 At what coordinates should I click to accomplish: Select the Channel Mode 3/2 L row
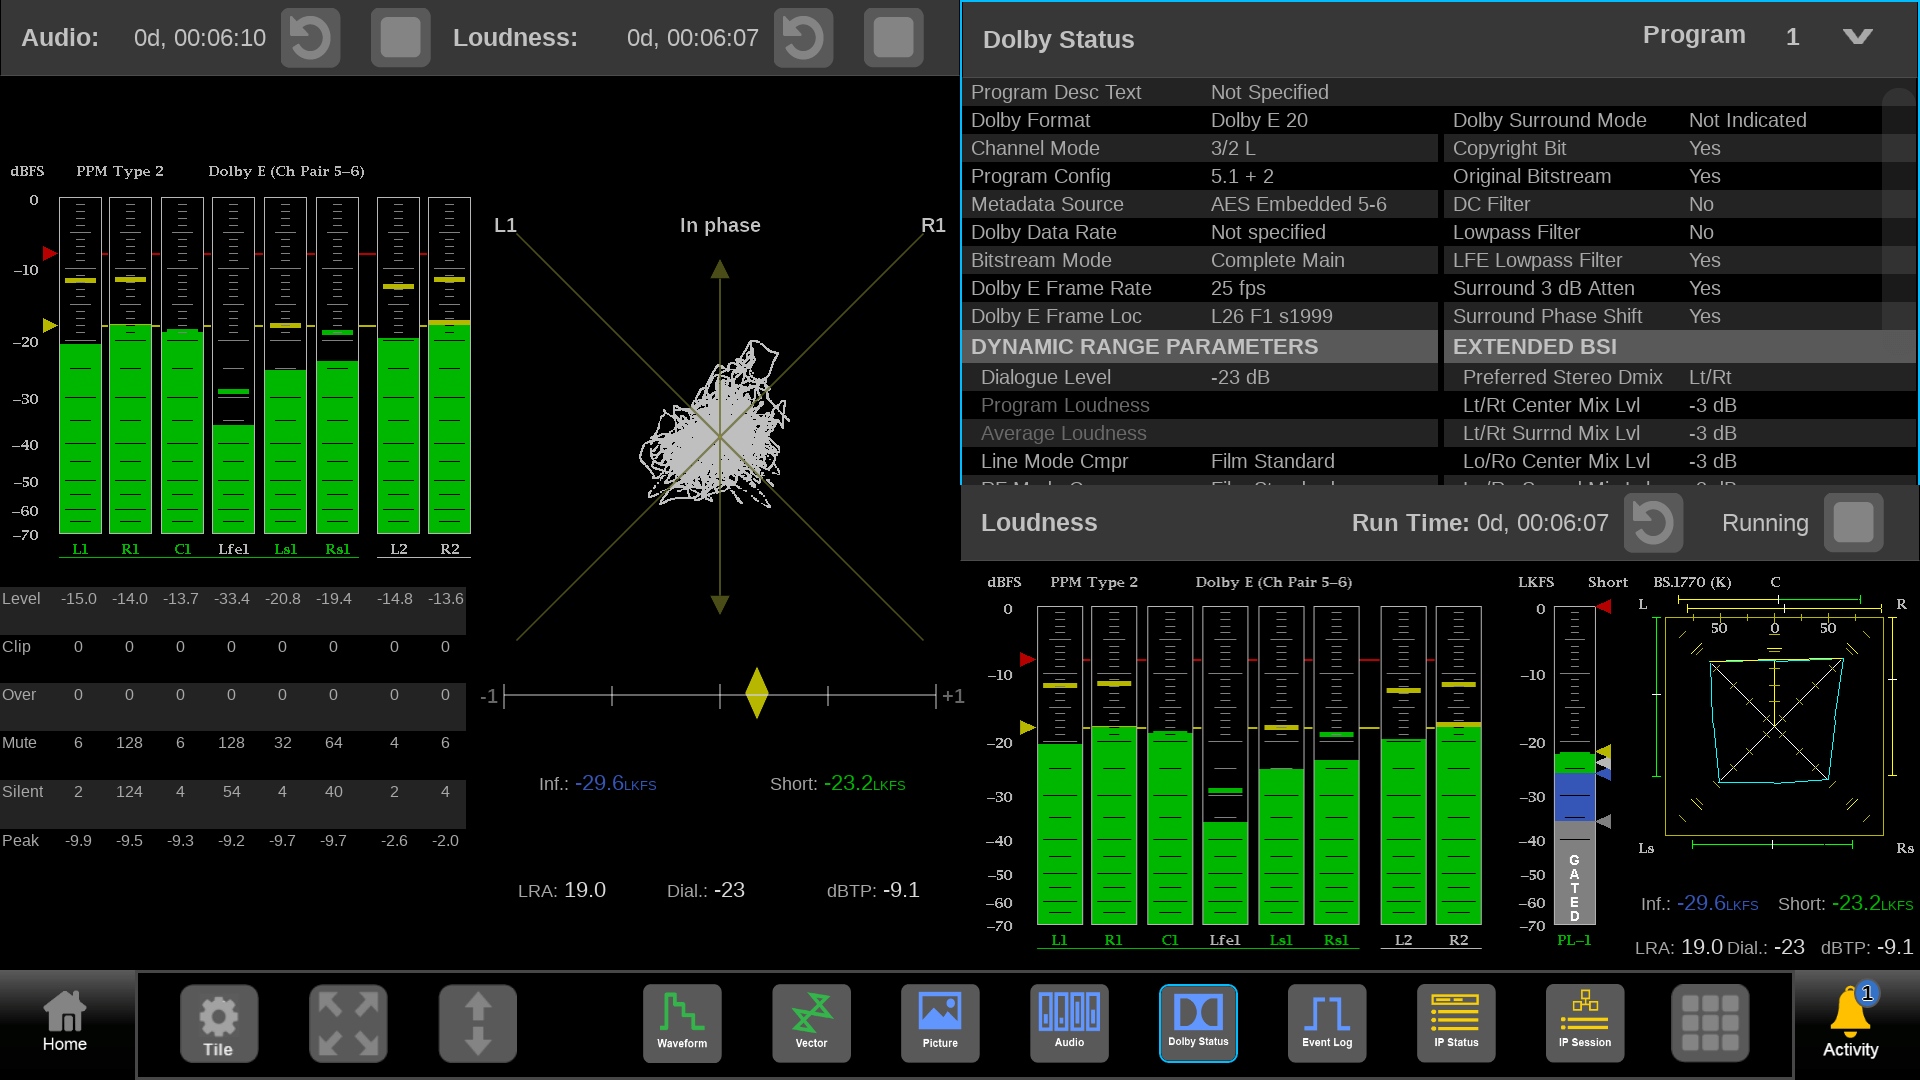tap(1200, 148)
